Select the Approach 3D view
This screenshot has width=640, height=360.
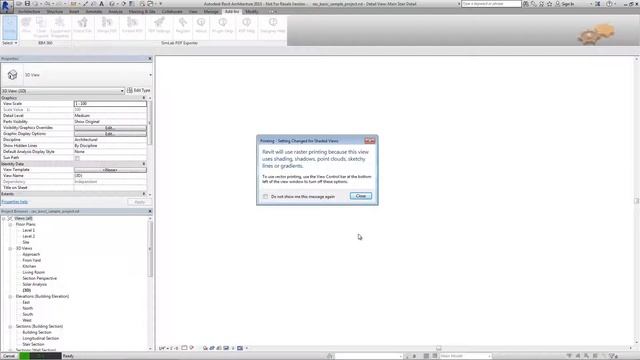31,254
